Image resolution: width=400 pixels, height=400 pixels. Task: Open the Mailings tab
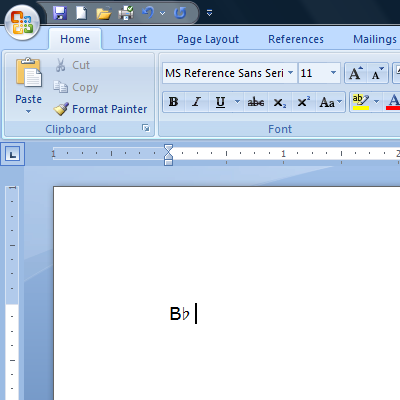tap(375, 39)
